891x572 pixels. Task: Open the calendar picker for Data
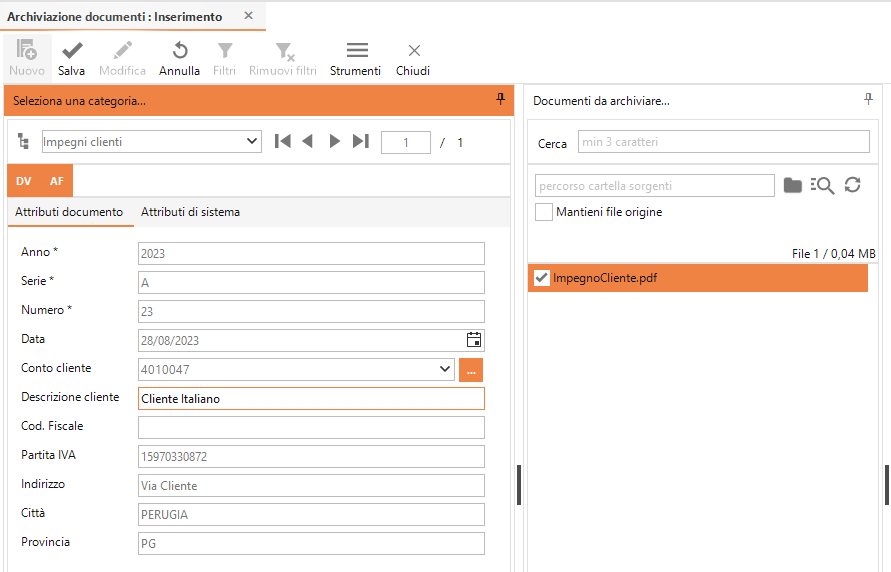pos(474,340)
